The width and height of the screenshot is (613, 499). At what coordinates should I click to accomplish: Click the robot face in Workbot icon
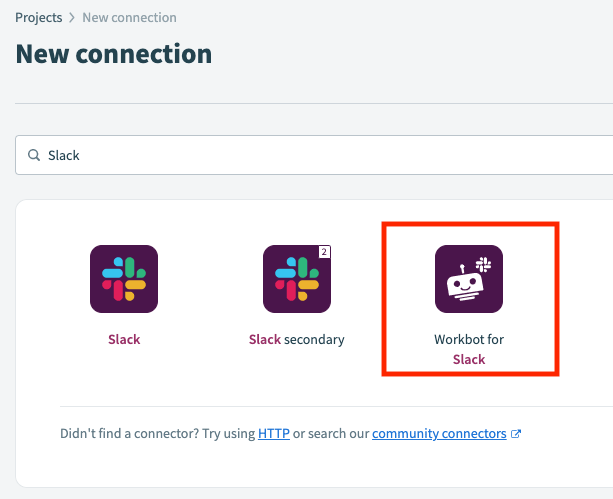(465, 285)
